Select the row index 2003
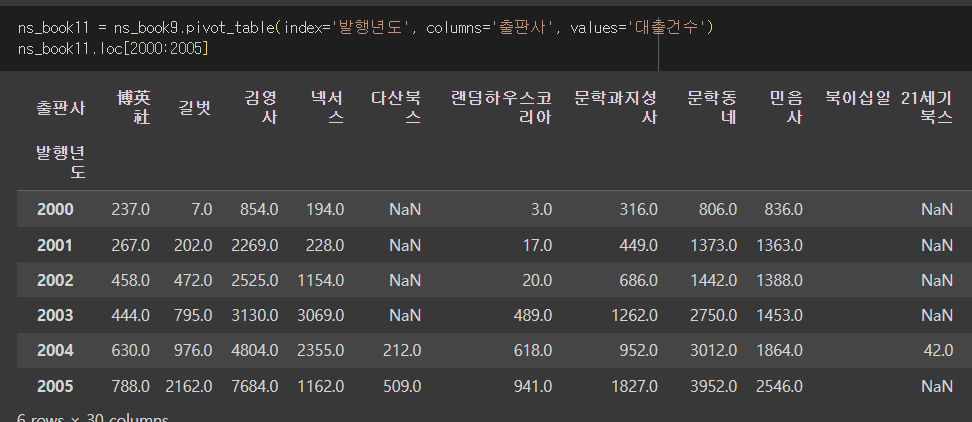972x422 pixels. [x=55, y=315]
